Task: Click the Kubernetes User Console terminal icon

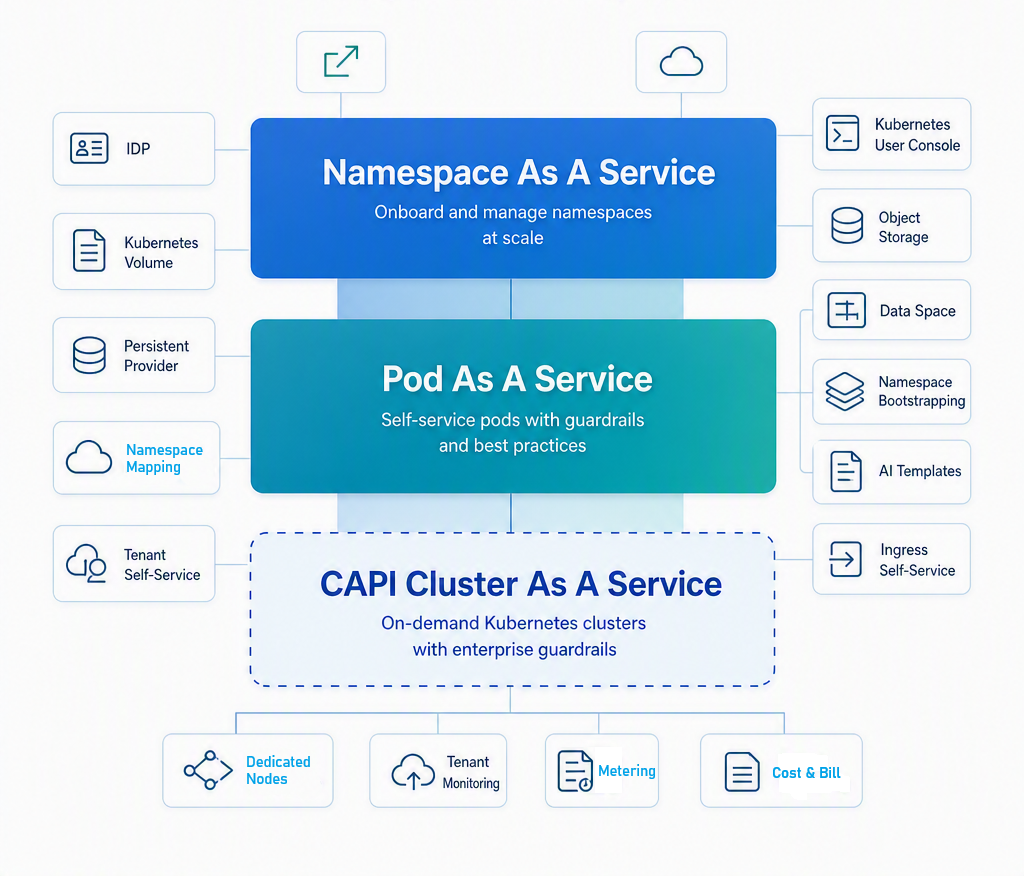Action: (x=842, y=133)
